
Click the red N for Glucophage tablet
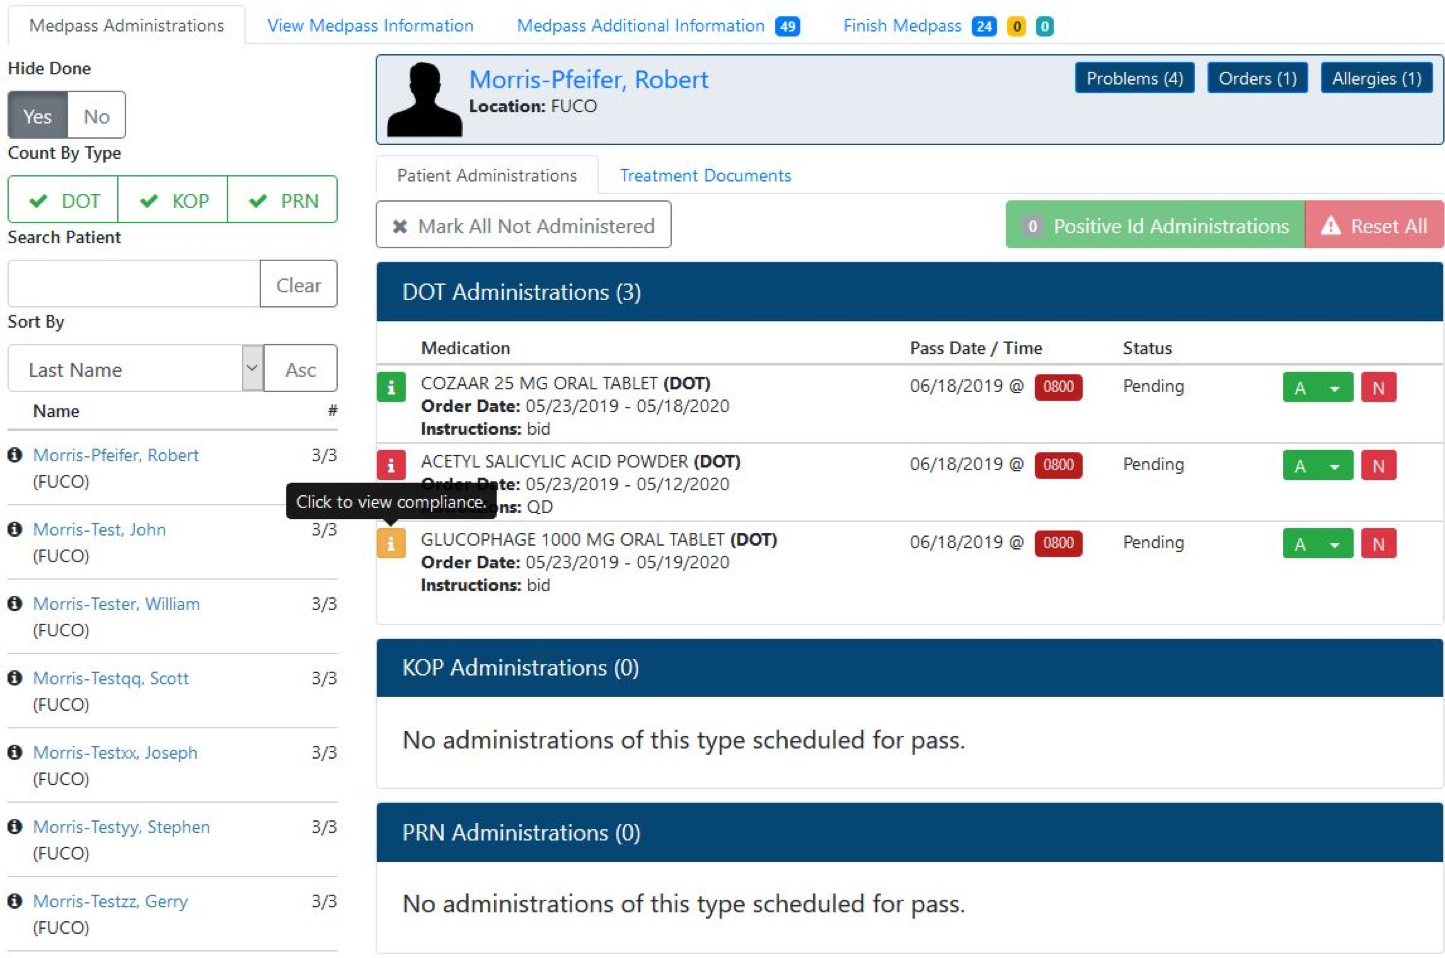point(1378,543)
